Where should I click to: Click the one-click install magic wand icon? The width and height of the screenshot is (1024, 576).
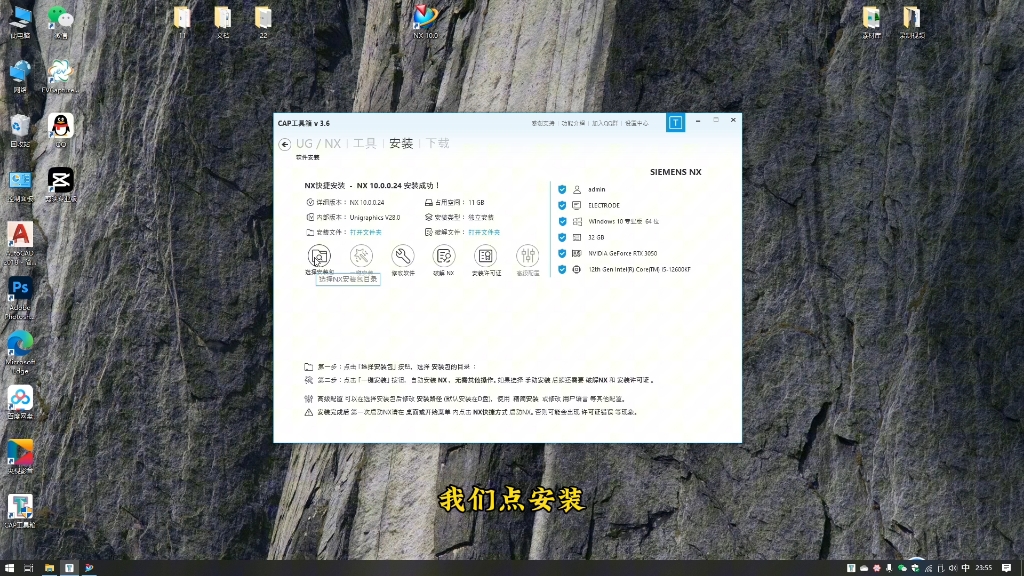point(362,257)
